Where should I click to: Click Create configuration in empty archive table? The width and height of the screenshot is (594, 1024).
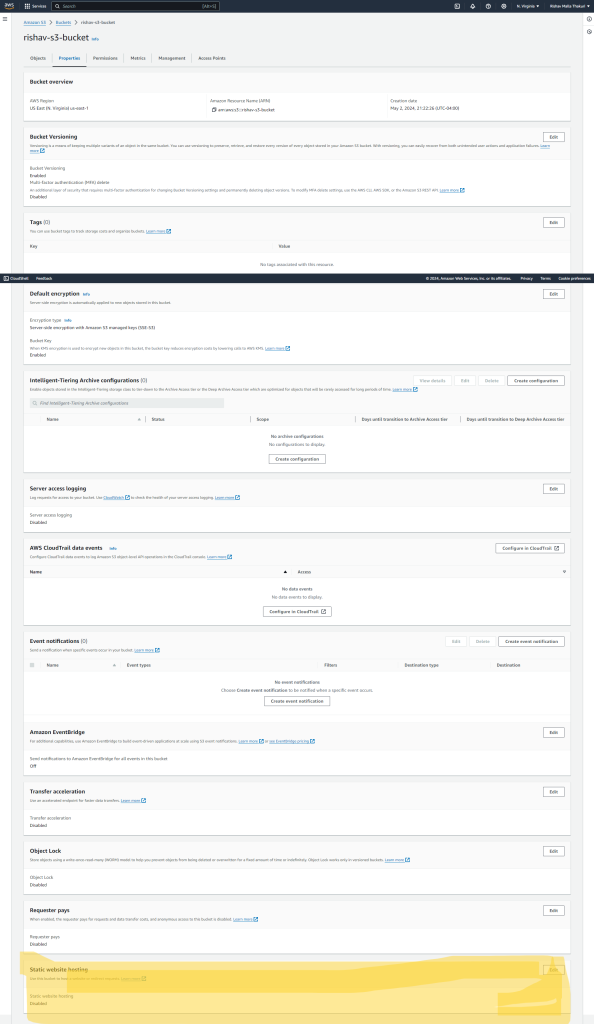point(297,459)
